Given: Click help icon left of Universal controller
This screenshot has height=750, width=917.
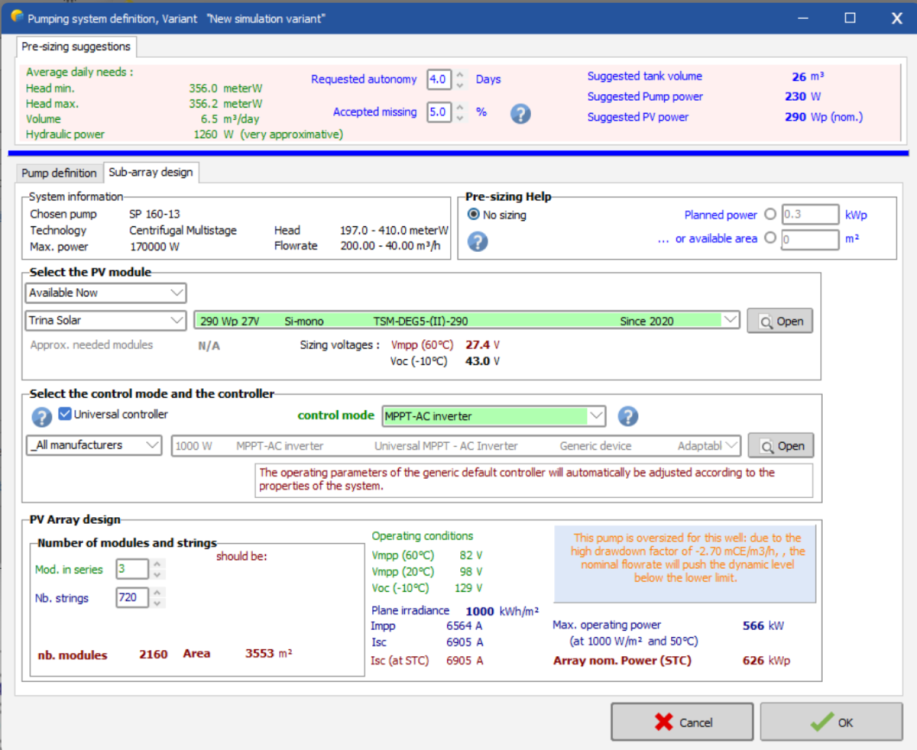Looking at the screenshot, I should (42, 416).
